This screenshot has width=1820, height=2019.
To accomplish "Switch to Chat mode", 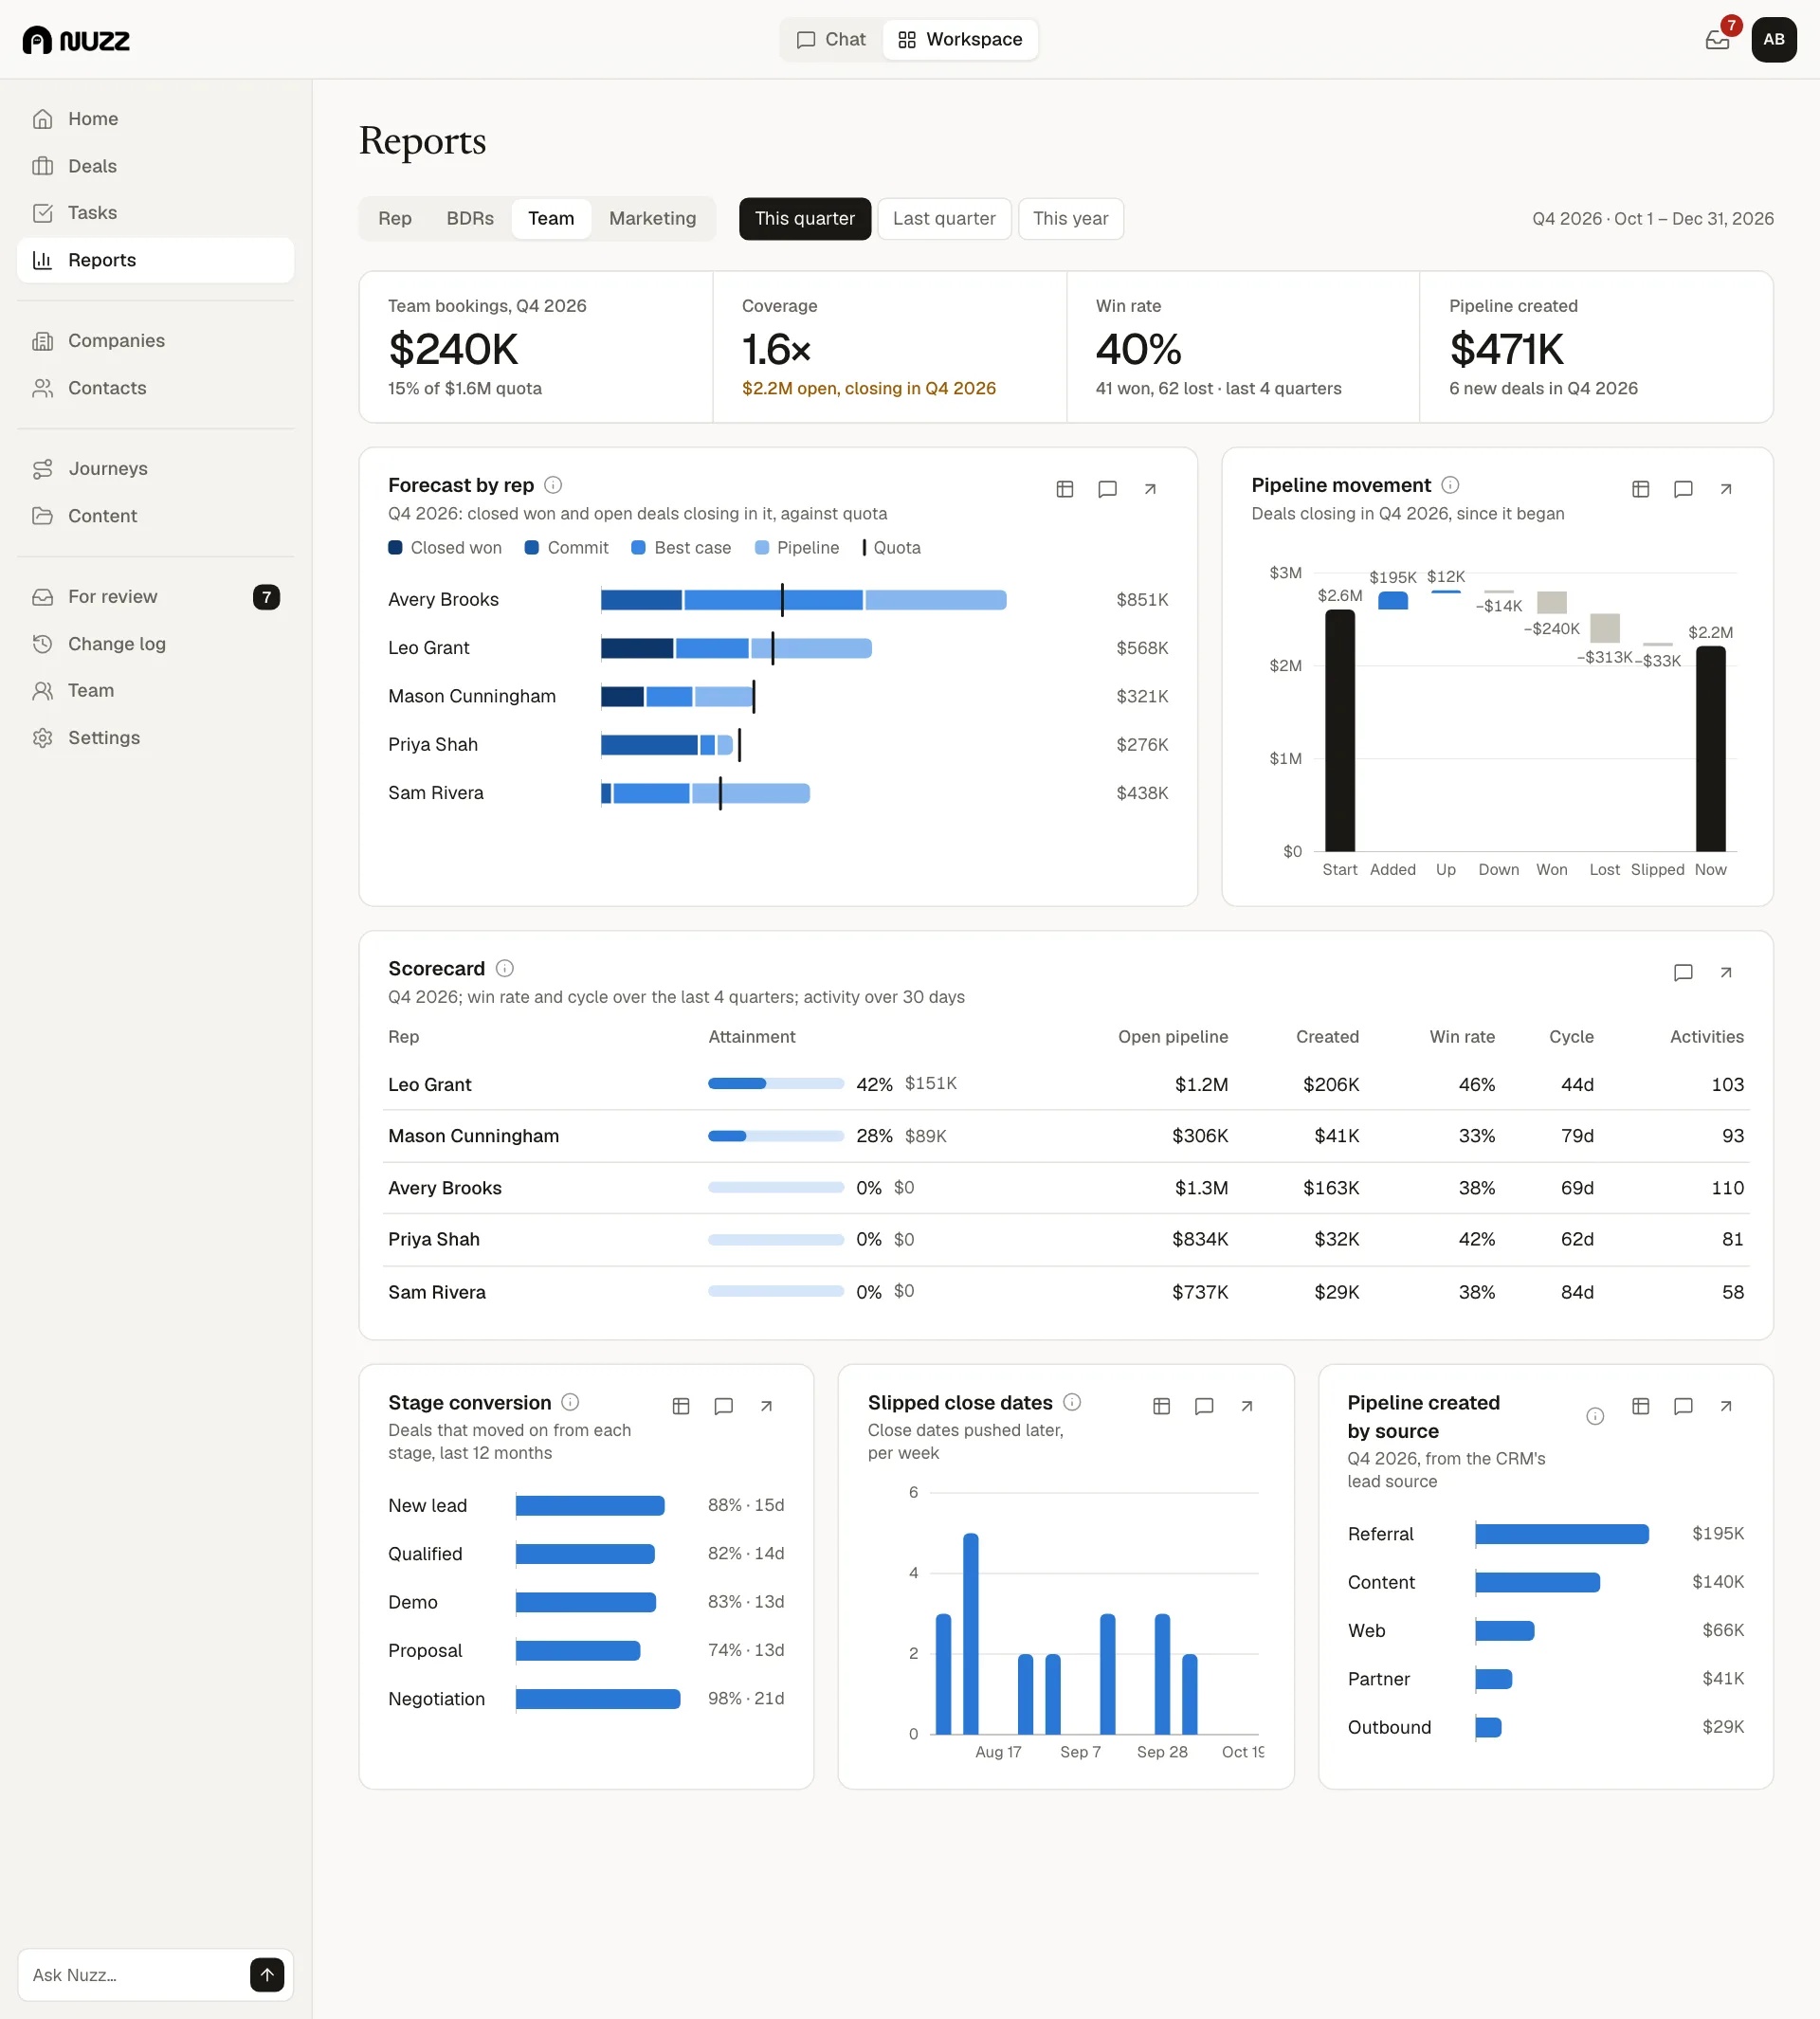I will point(831,40).
